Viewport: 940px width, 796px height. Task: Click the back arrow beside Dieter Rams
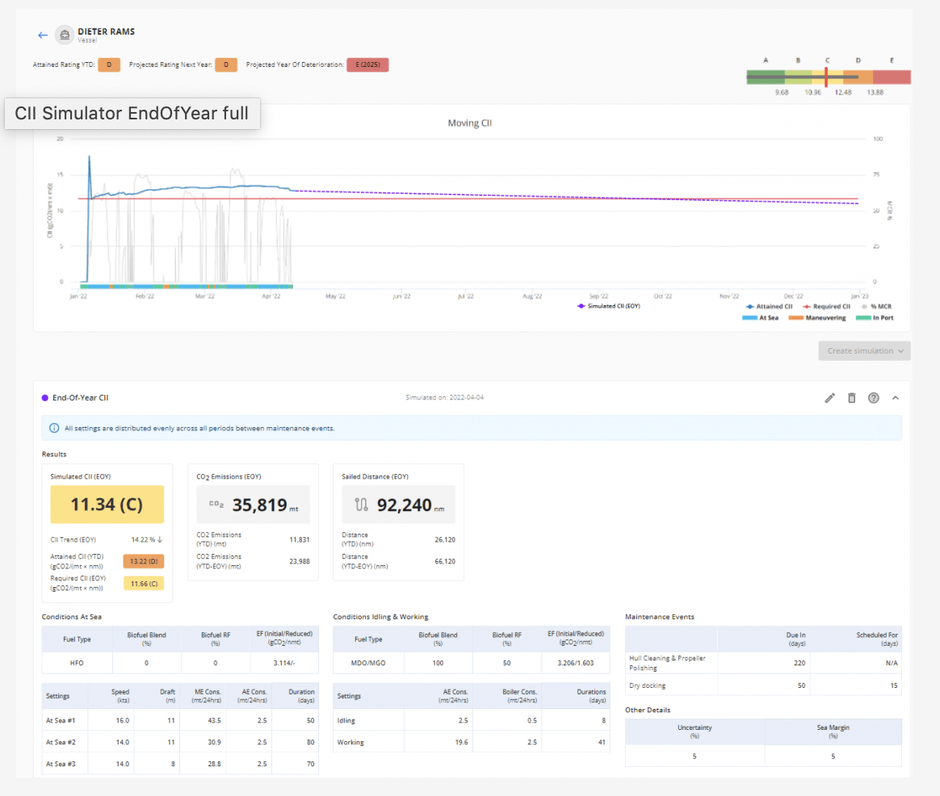point(42,35)
